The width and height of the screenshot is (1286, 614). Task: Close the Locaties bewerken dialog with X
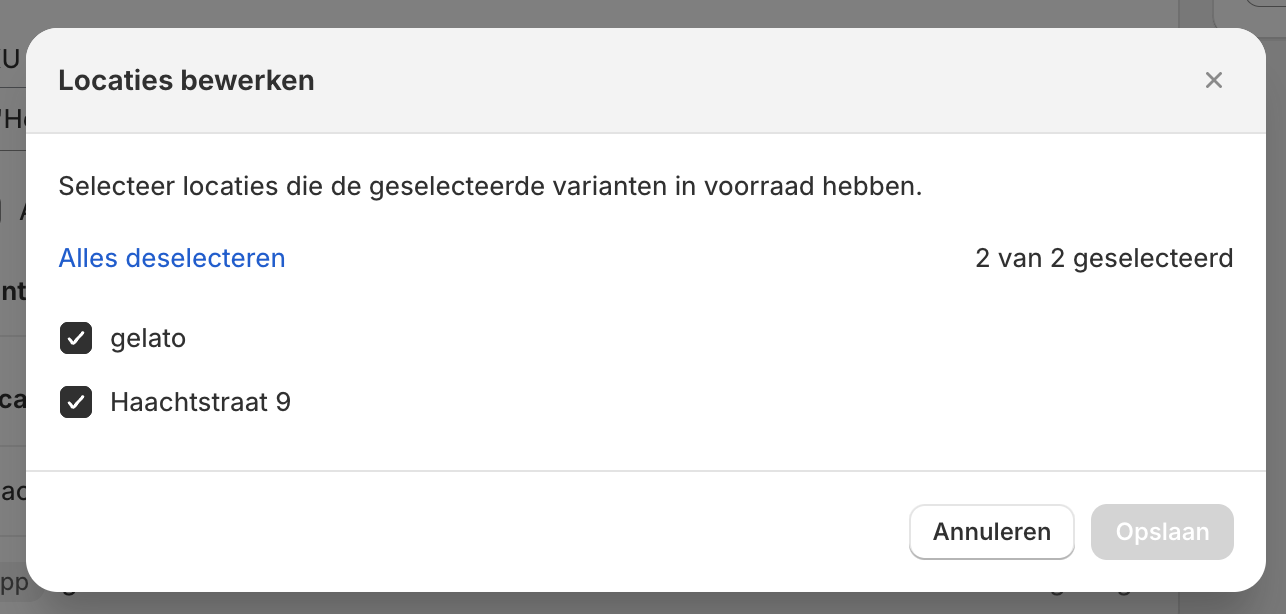(1214, 80)
